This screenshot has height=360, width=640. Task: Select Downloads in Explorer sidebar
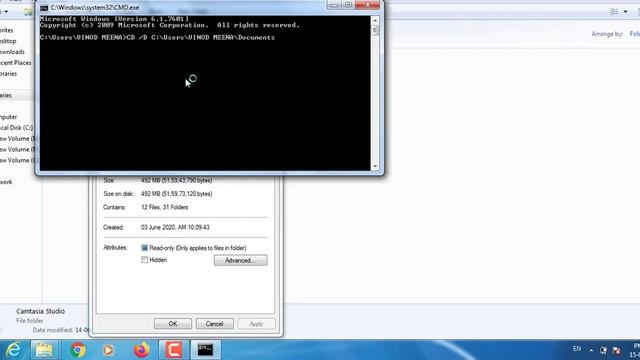12,52
